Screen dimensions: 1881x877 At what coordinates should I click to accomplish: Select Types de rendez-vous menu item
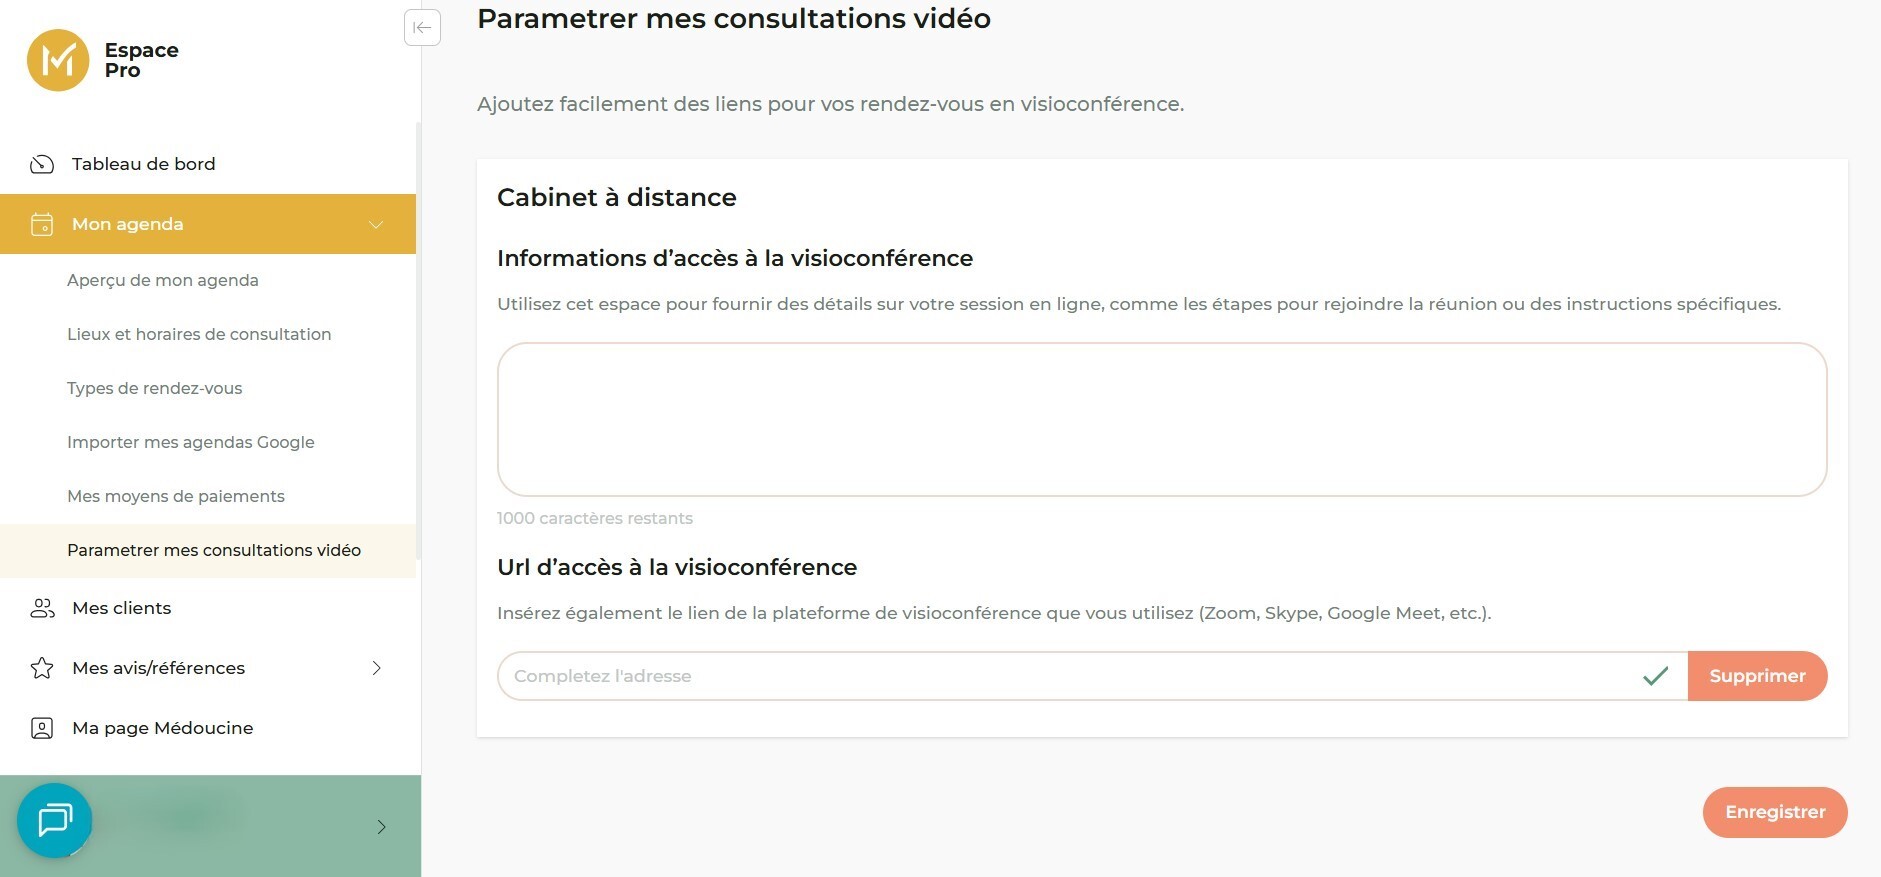point(155,388)
